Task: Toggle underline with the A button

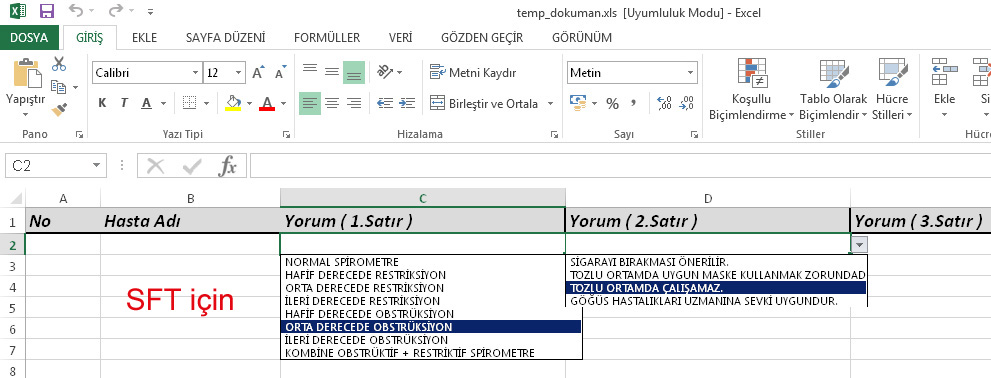Action: (x=147, y=103)
